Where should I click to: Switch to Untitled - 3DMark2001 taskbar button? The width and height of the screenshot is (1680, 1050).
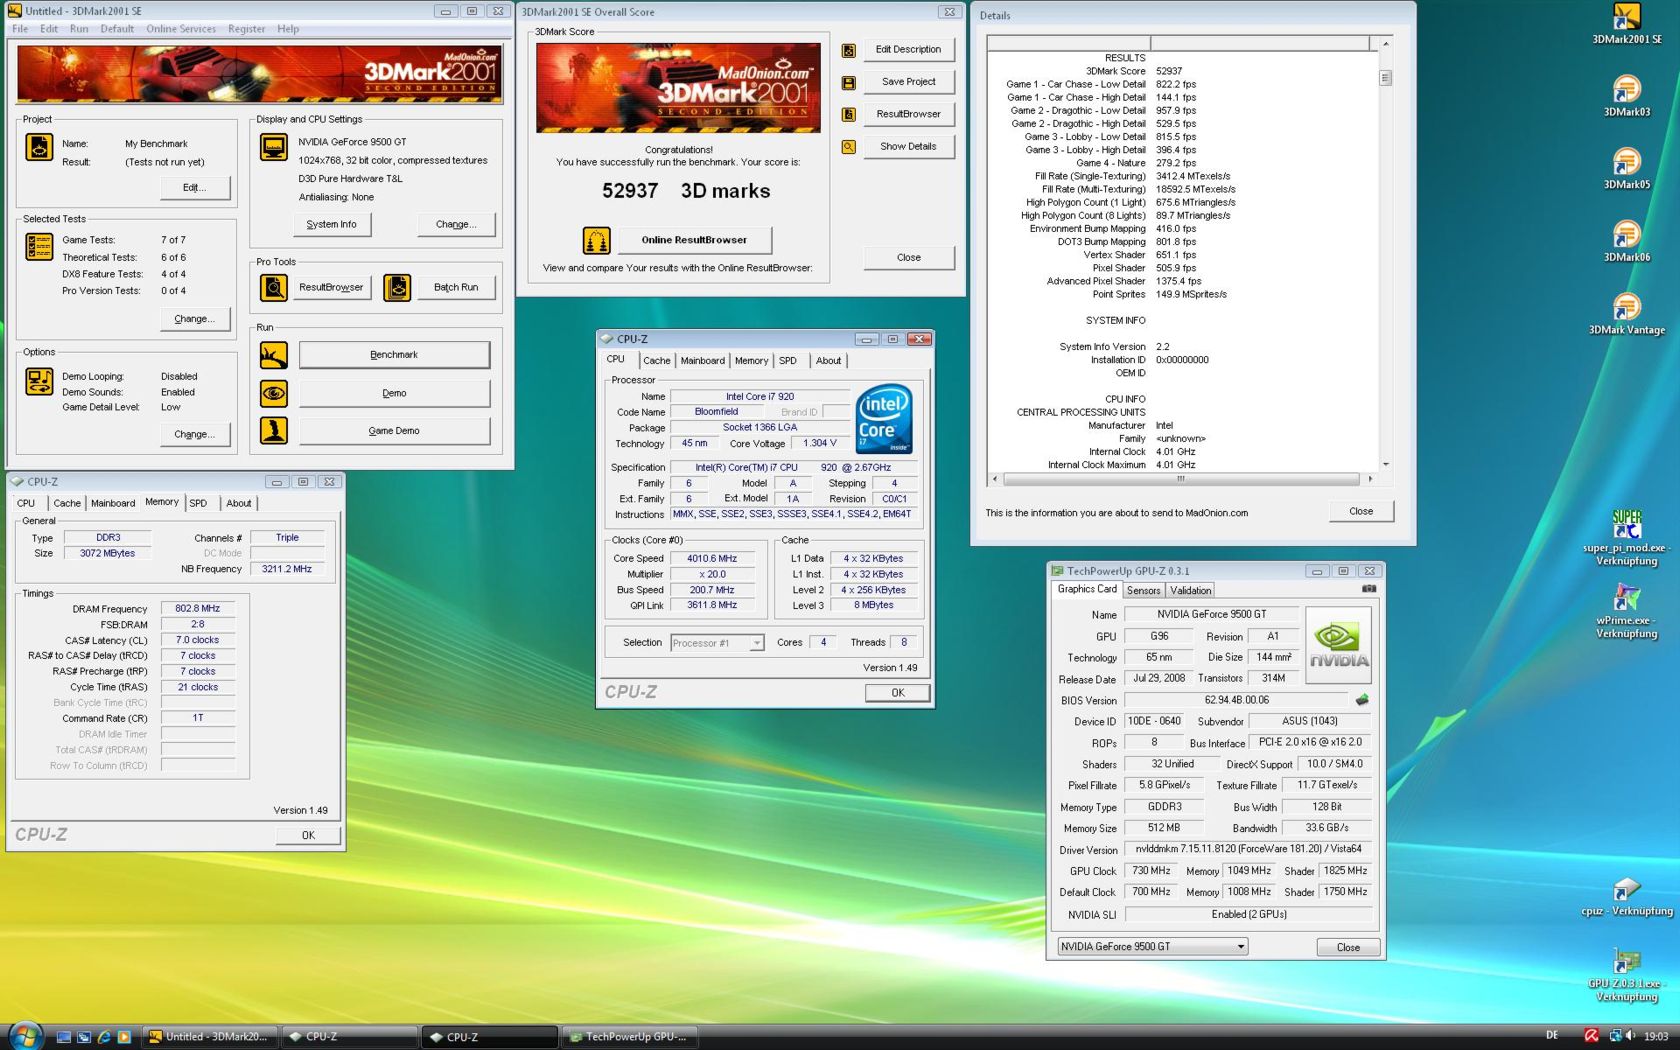pos(207,1037)
